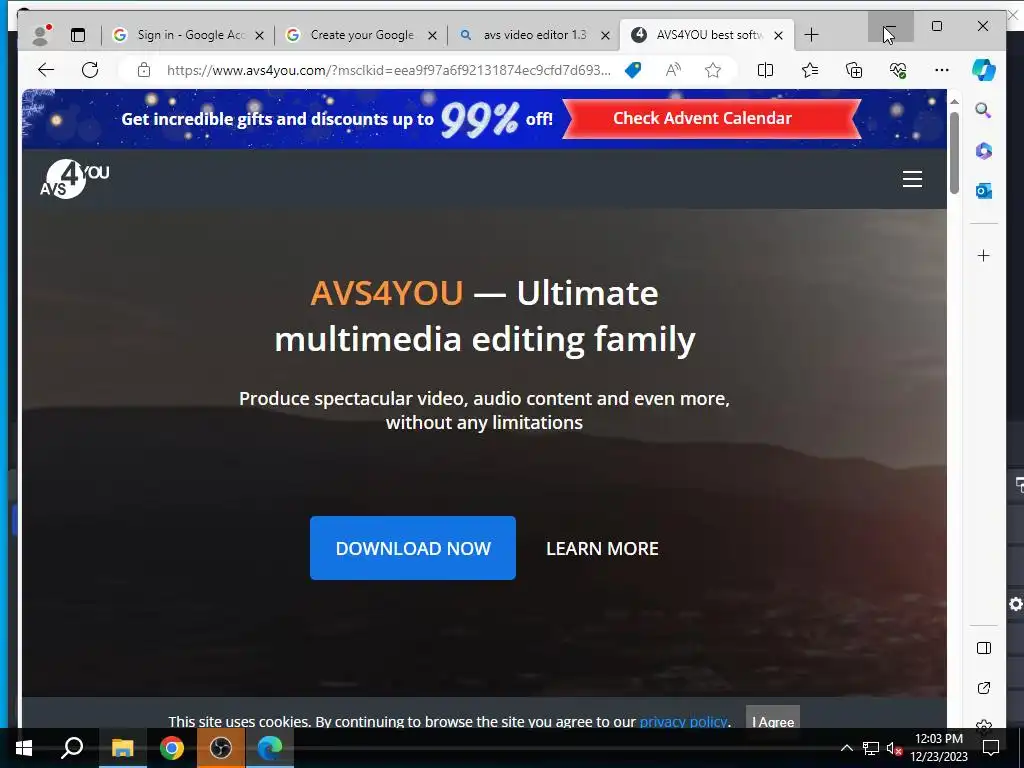Open the Windows Start menu
This screenshot has width=1024, height=768.
coord(23,748)
